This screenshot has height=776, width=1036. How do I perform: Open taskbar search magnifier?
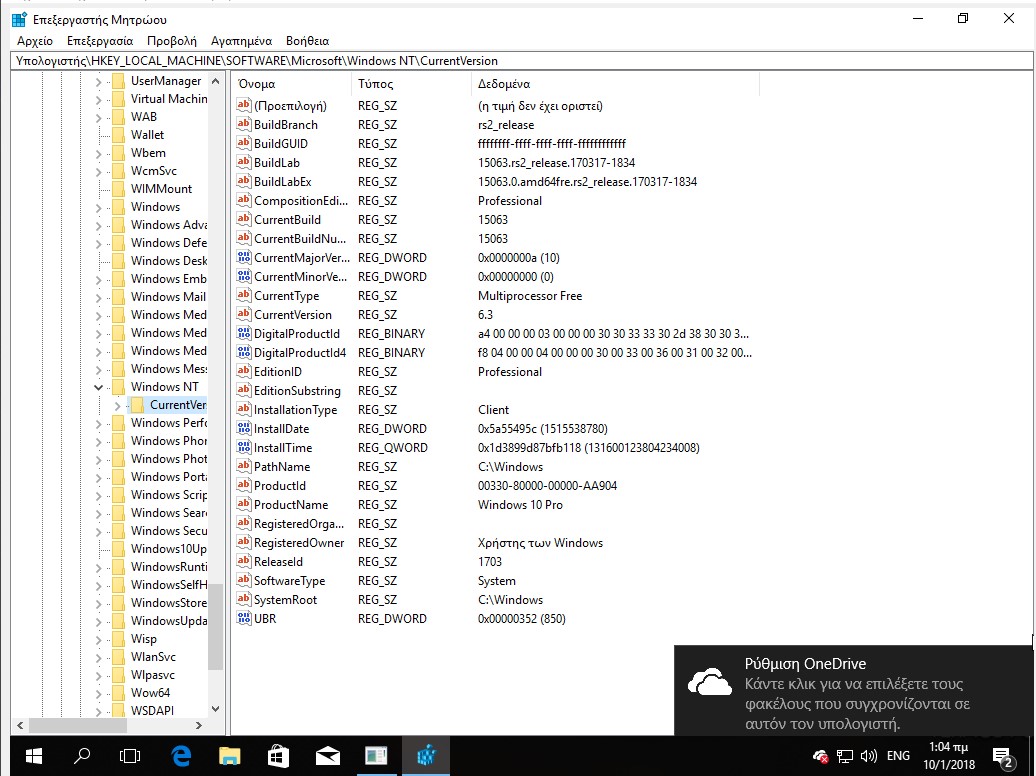click(x=82, y=756)
